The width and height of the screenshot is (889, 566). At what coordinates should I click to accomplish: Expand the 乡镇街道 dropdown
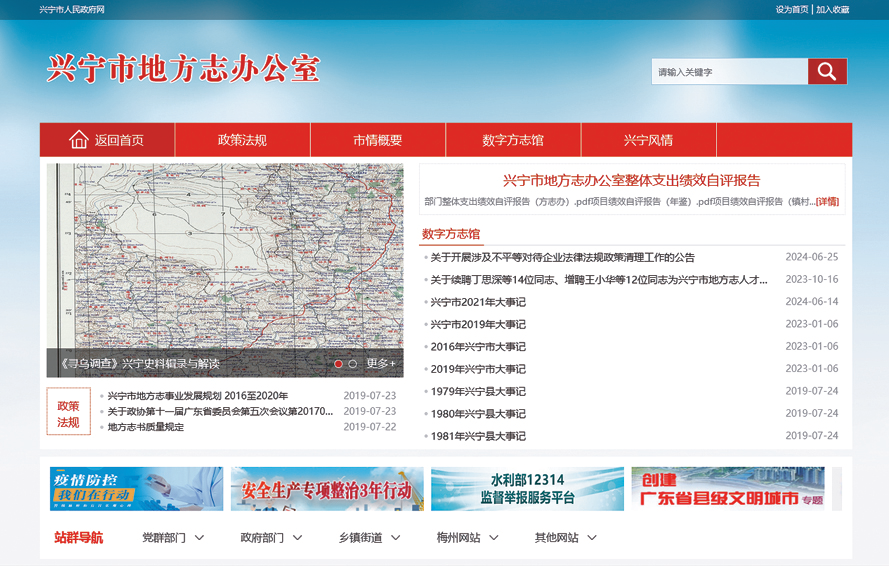370,538
